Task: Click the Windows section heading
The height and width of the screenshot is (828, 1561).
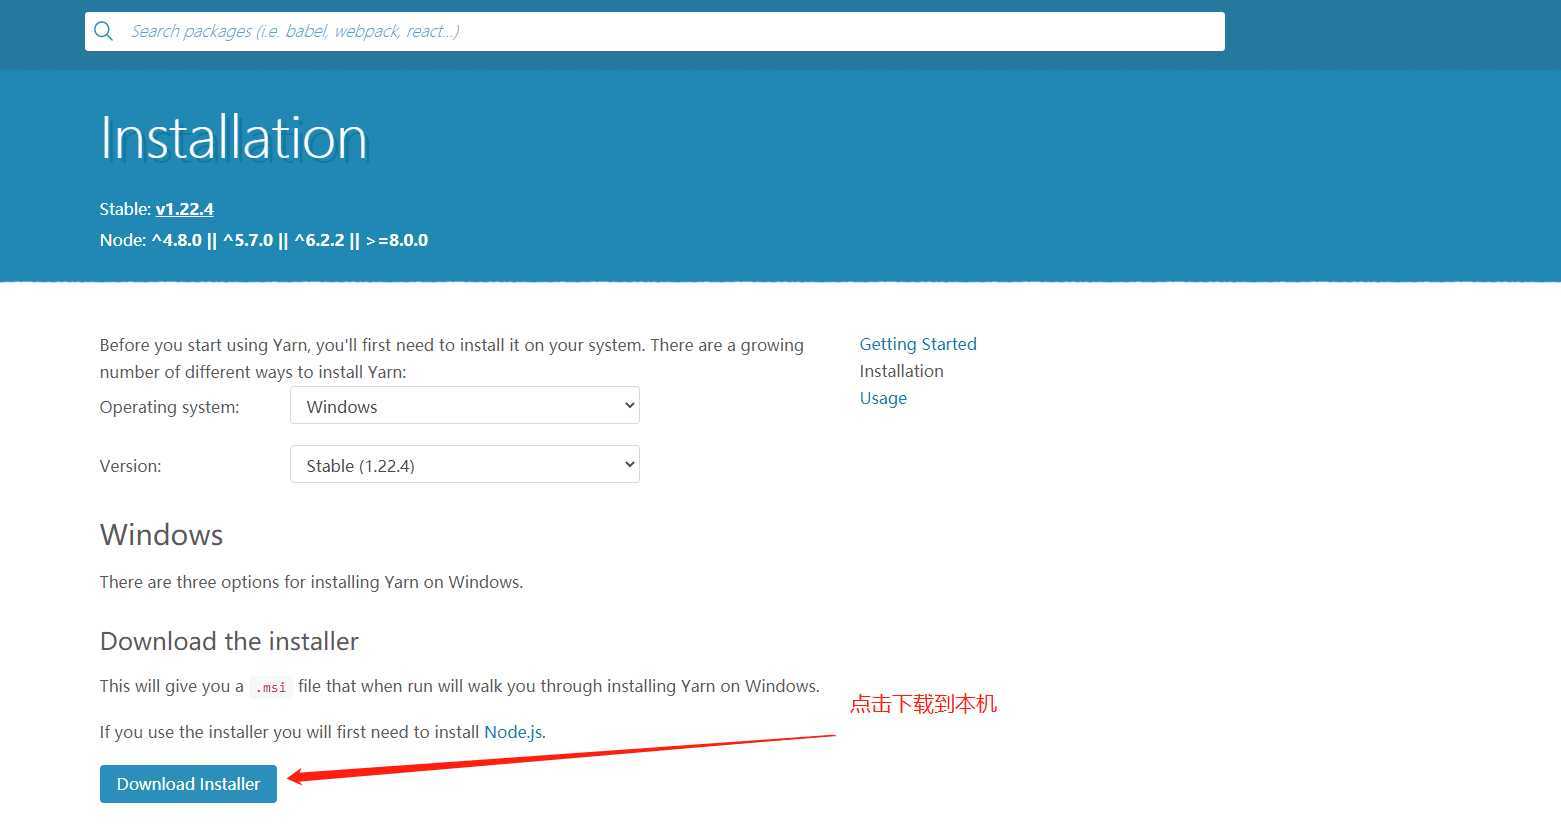Action: point(162,535)
